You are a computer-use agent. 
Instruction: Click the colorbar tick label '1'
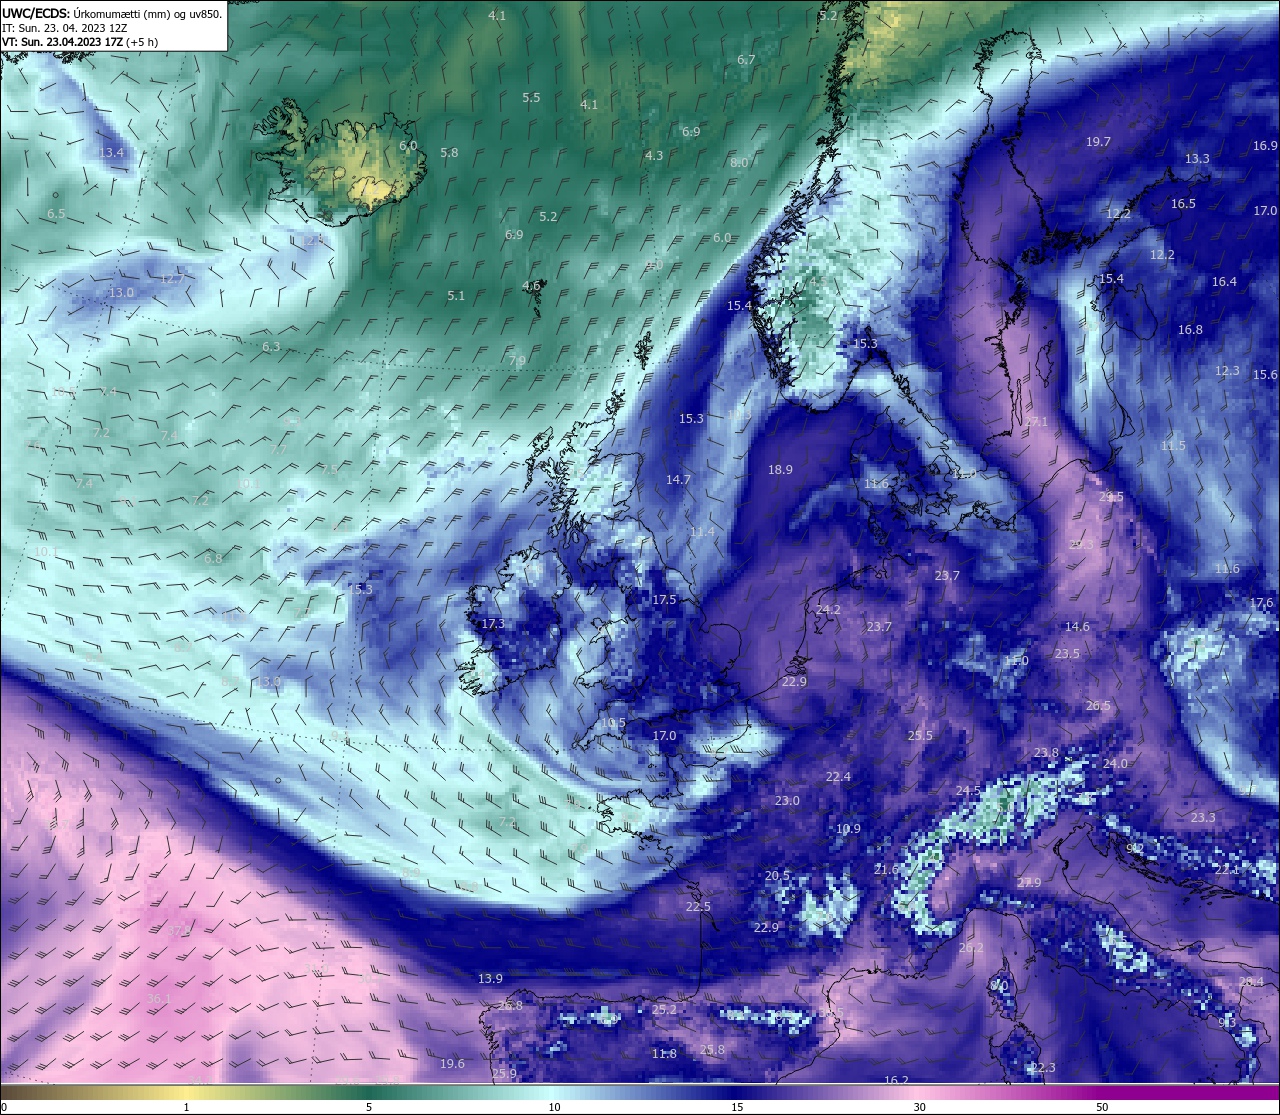point(186,1107)
